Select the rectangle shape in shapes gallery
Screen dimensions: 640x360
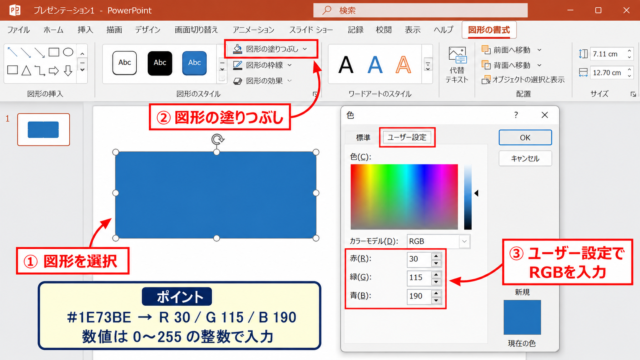click(x=54, y=52)
